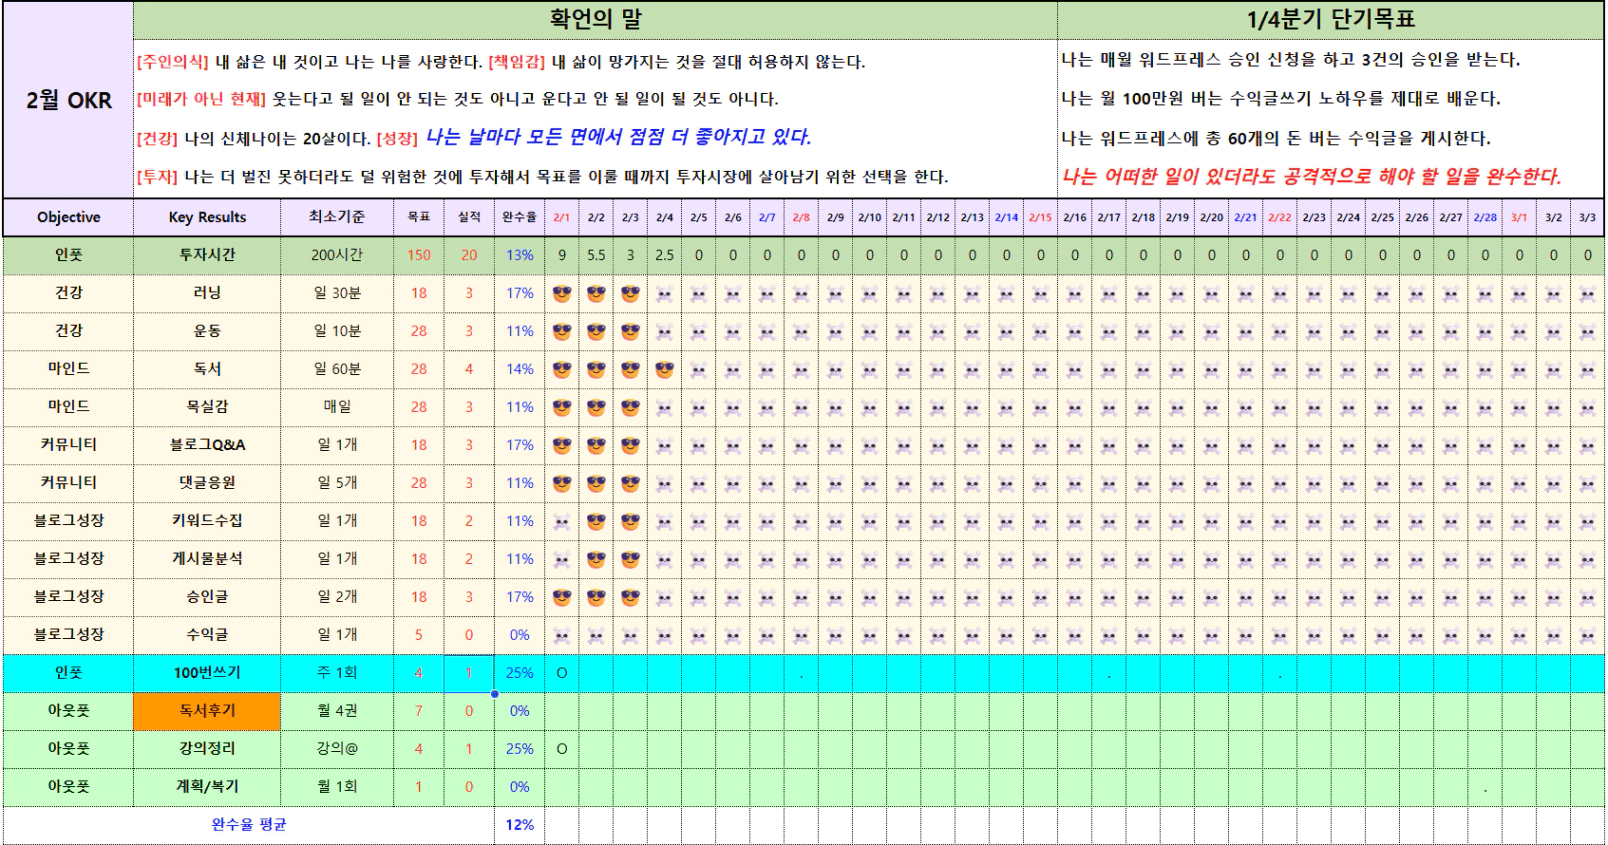Viewport: 1608px width, 845px height.
Task: Click the '확언의 말' header cell
Action: (x=595, y=20)
